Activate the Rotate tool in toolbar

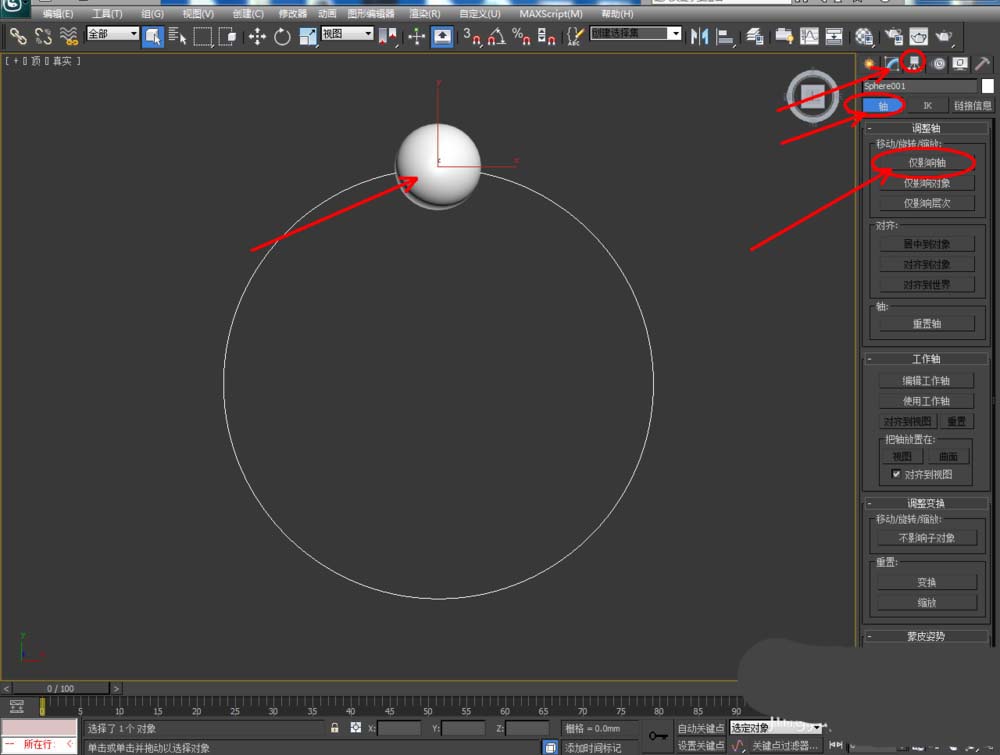(282, 36)
